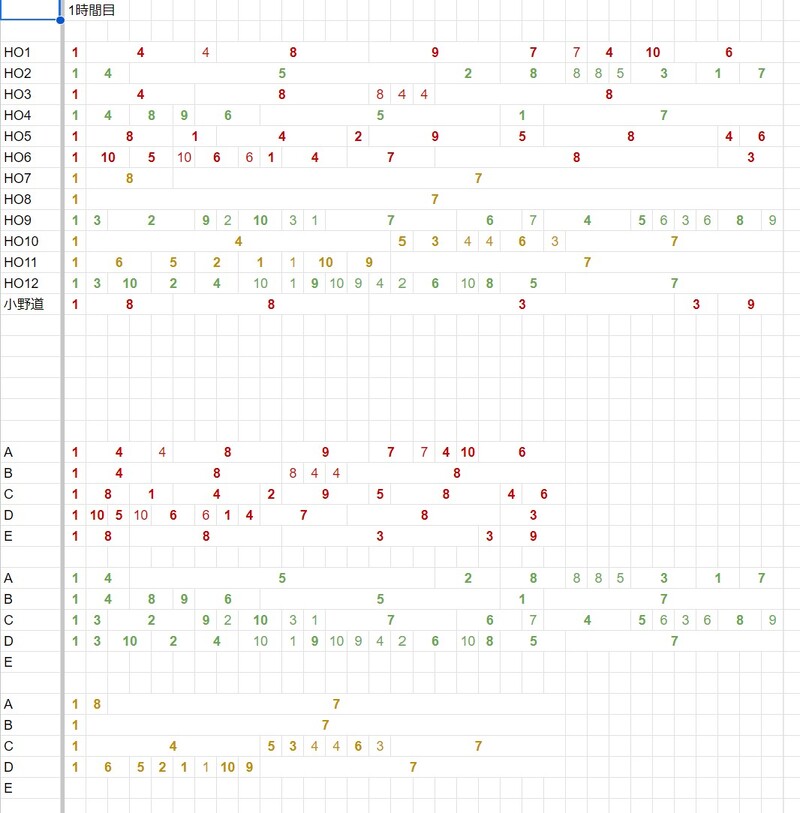800x813 pixels.
Task: Click the 2 in yellow group row D
Action: [x=162, y=767]
